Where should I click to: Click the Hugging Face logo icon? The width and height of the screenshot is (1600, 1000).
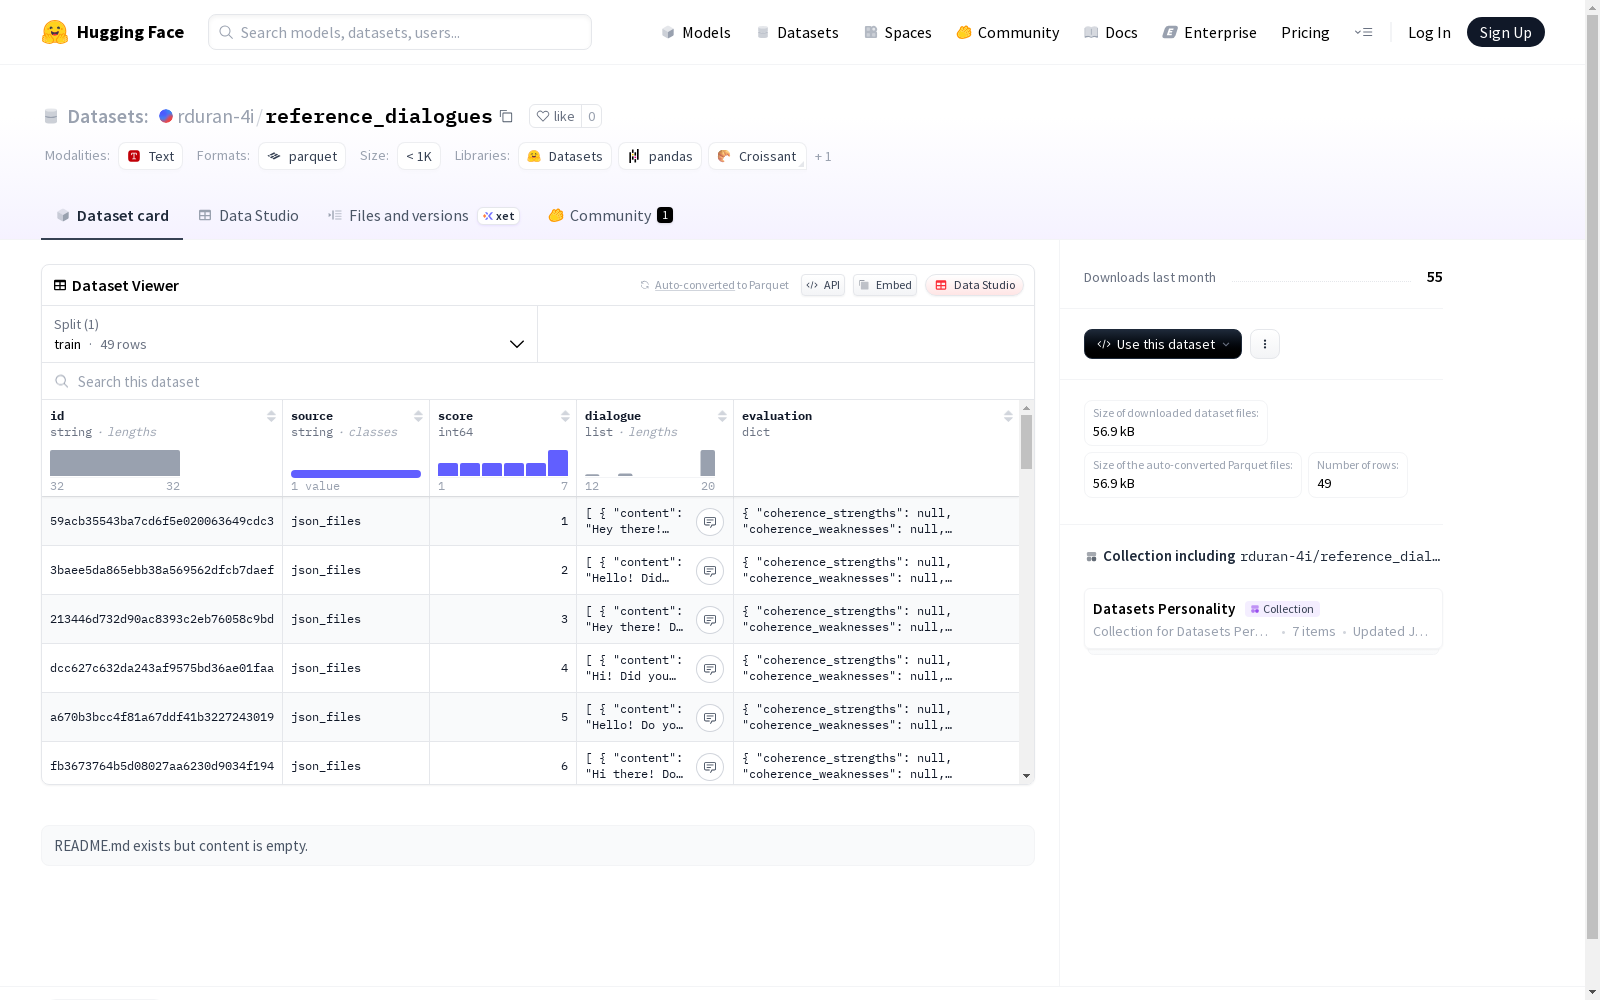pos(55,32)
